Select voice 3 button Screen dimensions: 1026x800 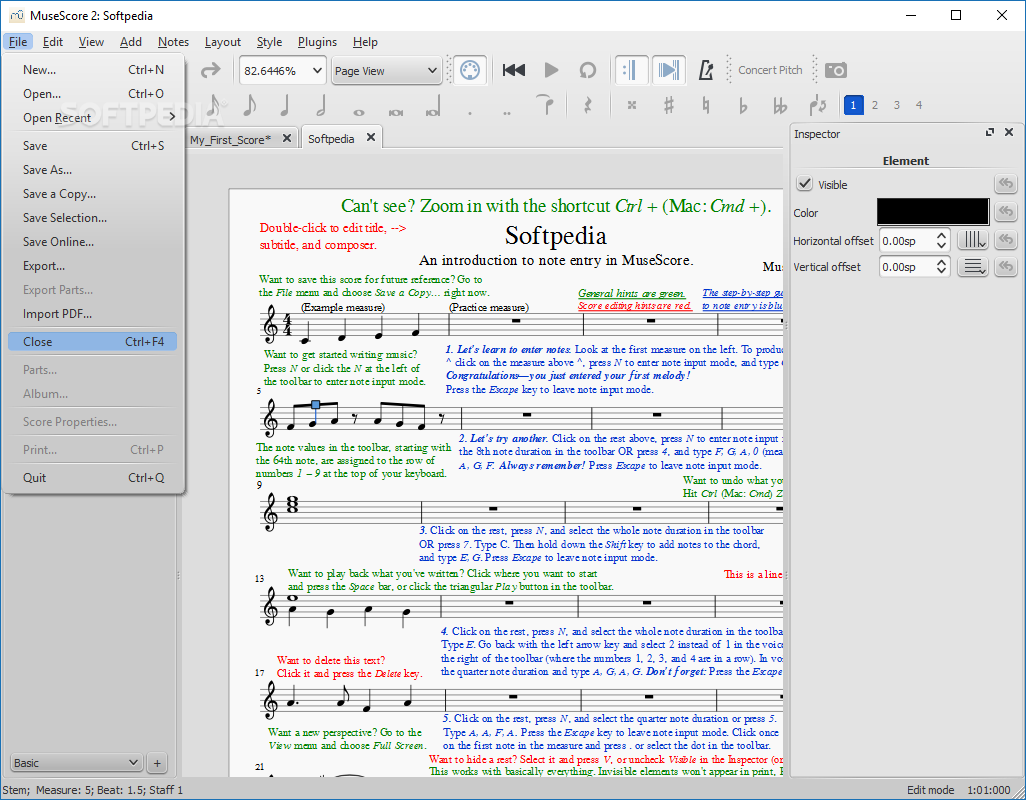[896, 105]
